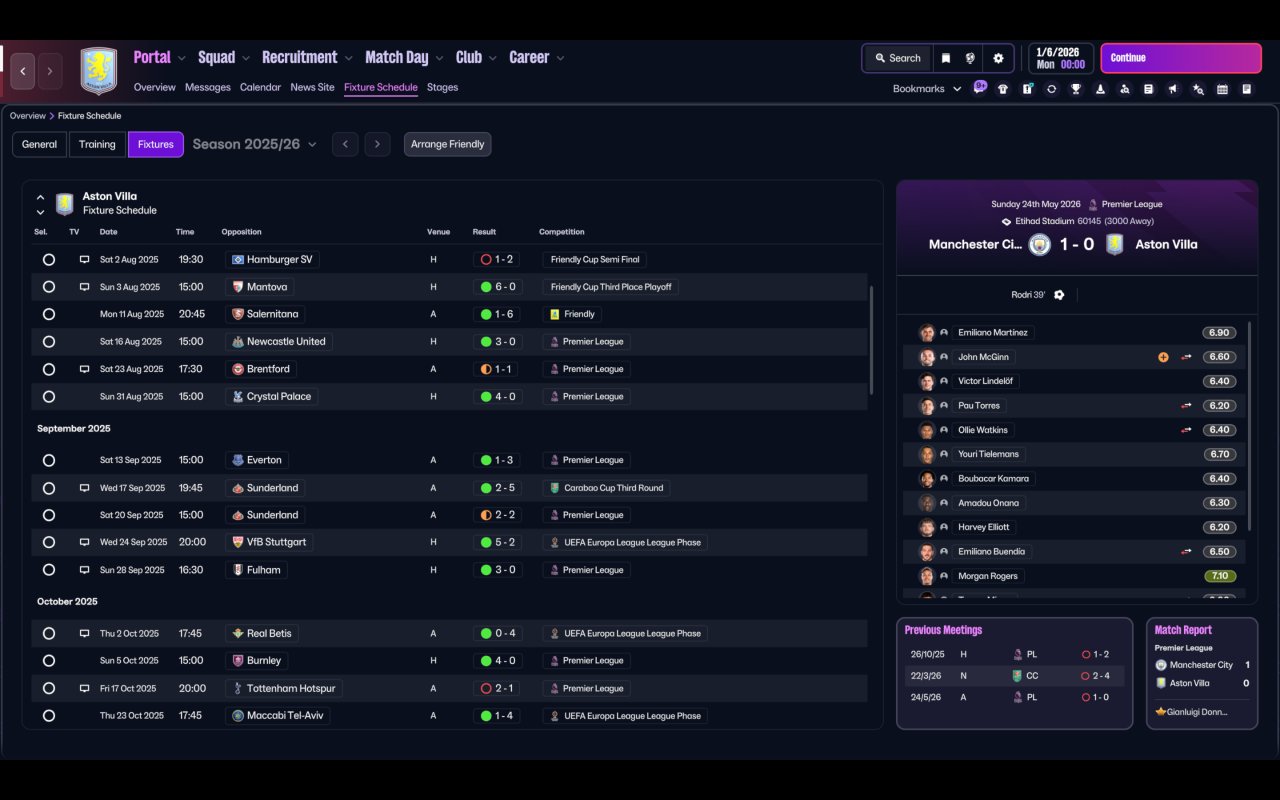Click the TV icon for VfB Stuttgart match

(85, 542)
